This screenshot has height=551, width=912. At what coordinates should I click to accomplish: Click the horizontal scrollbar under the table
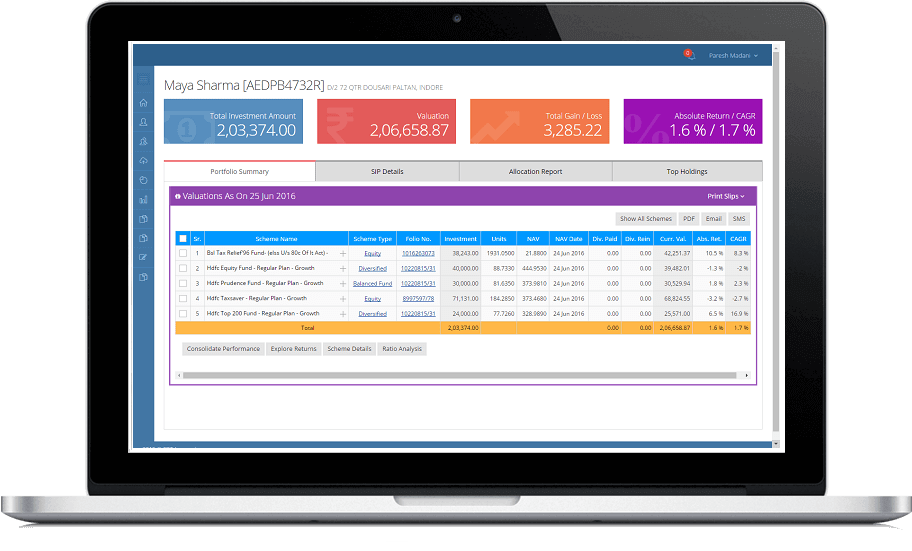pos(460,375)
